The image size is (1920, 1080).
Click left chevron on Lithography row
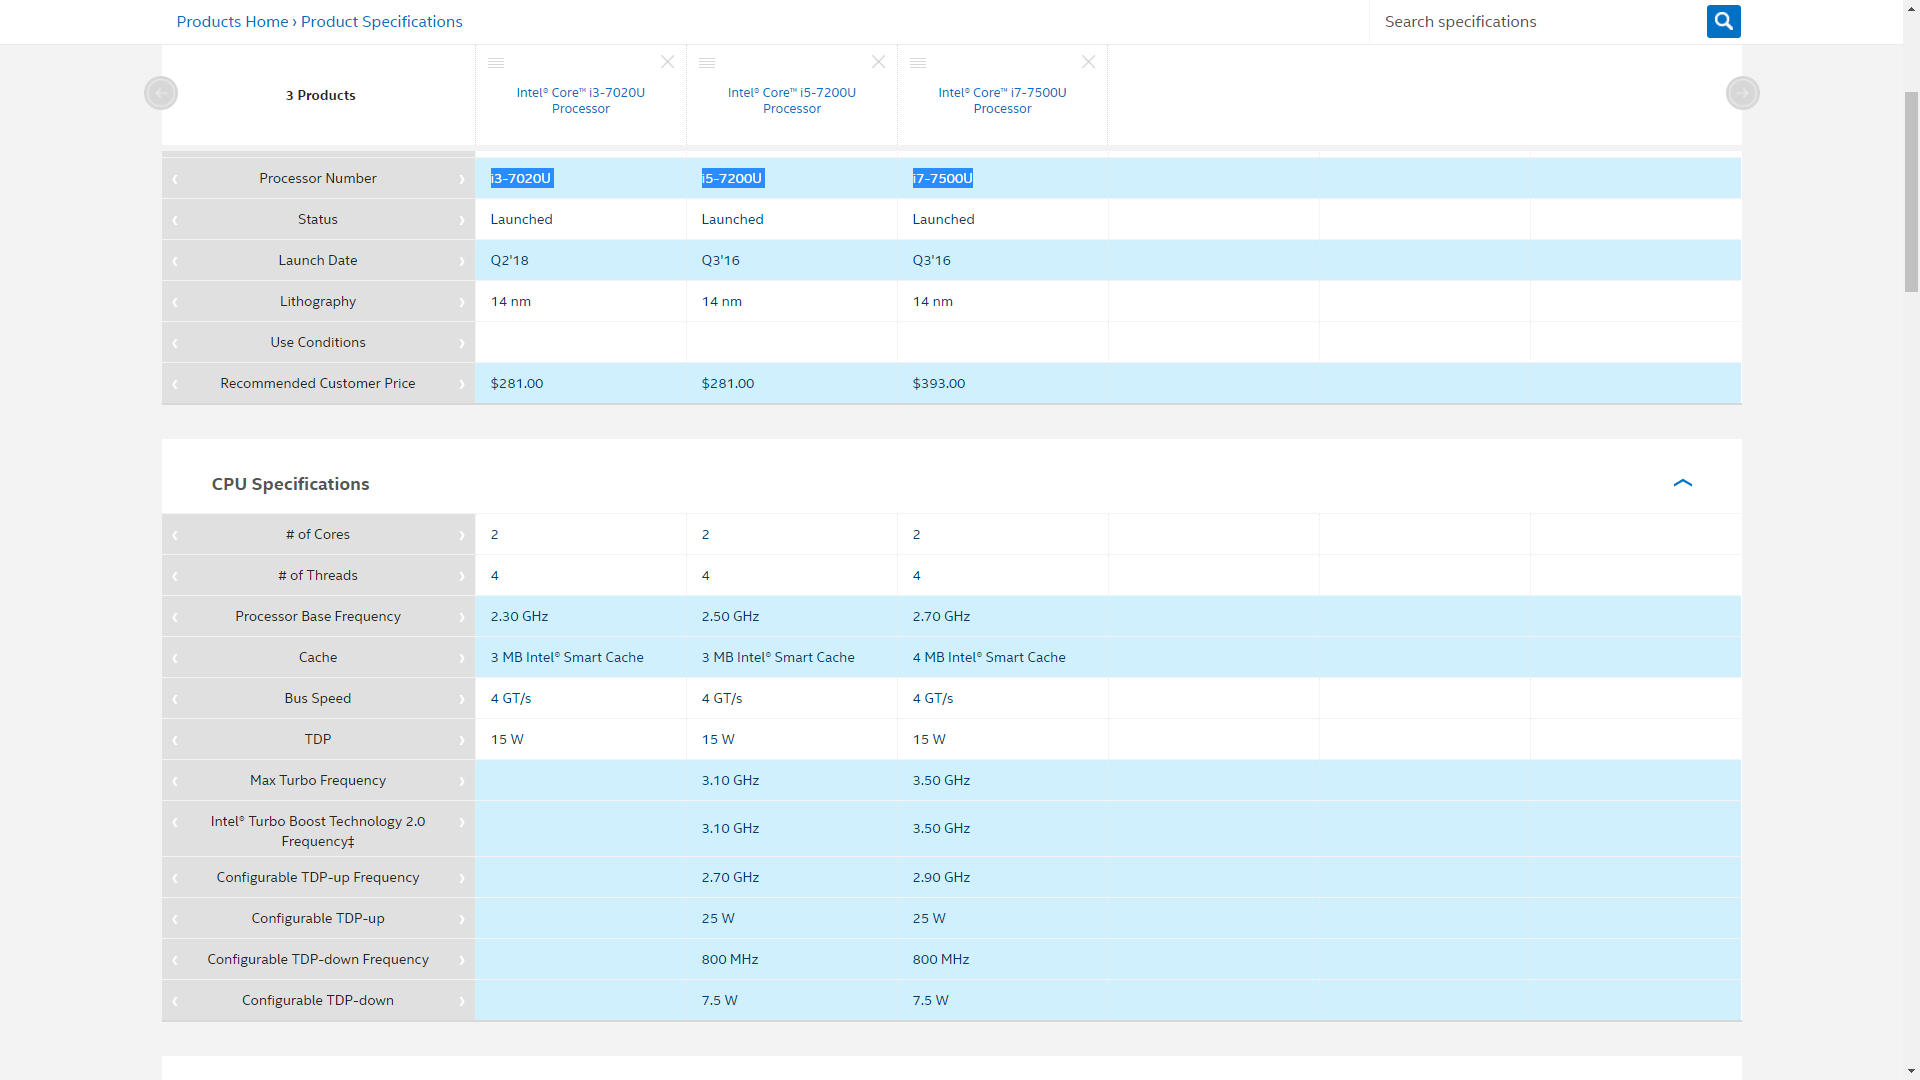pos(175,302)
